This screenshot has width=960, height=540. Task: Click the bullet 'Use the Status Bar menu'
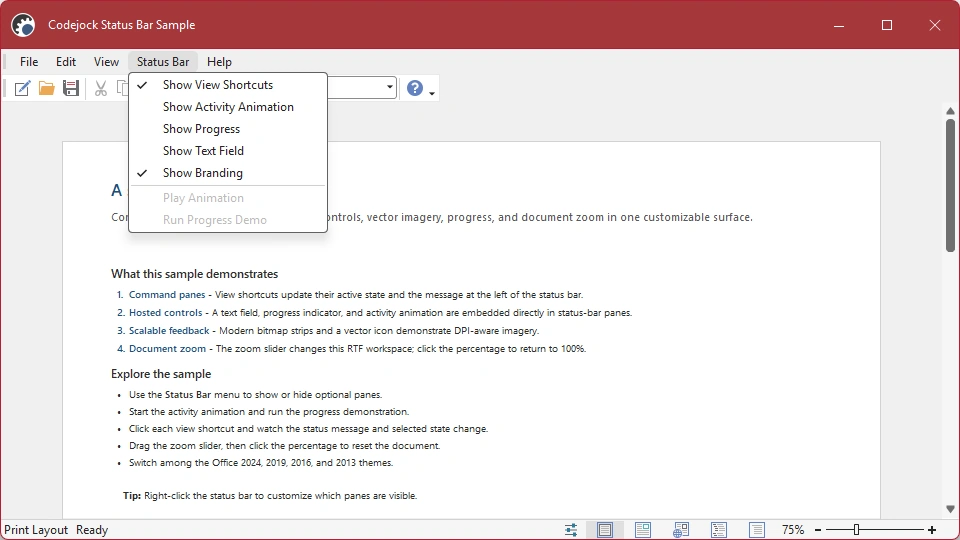click(x=255, y=395)
